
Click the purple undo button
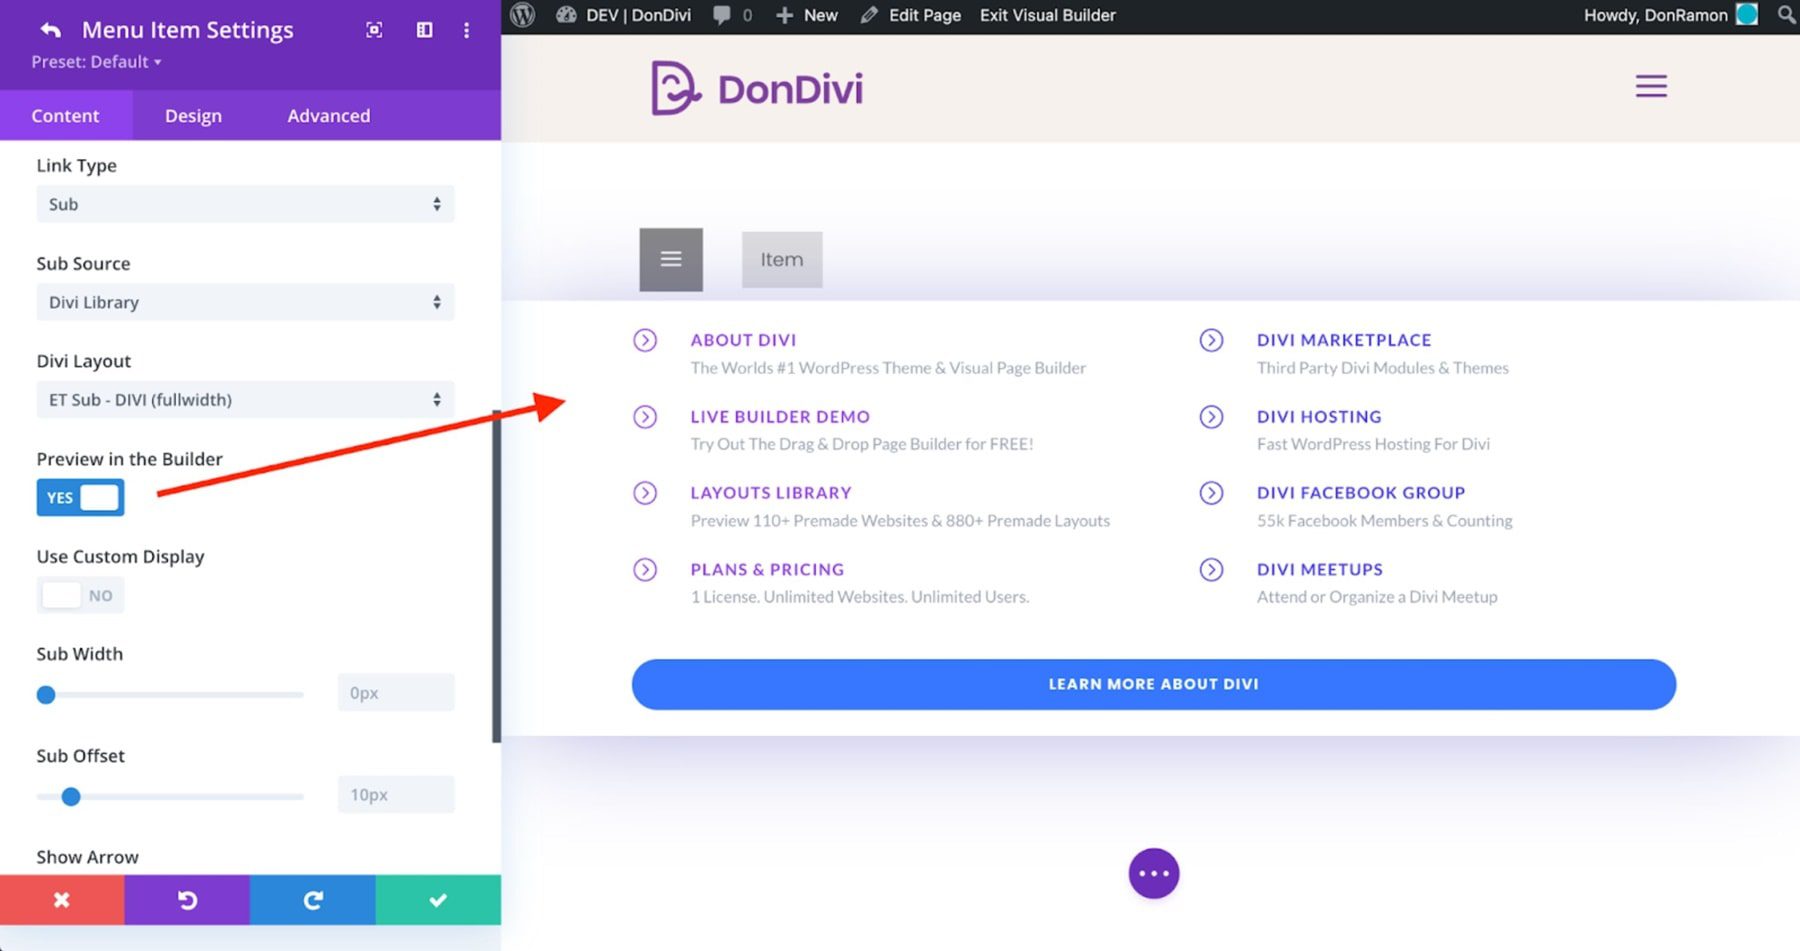tap(187, 900)
